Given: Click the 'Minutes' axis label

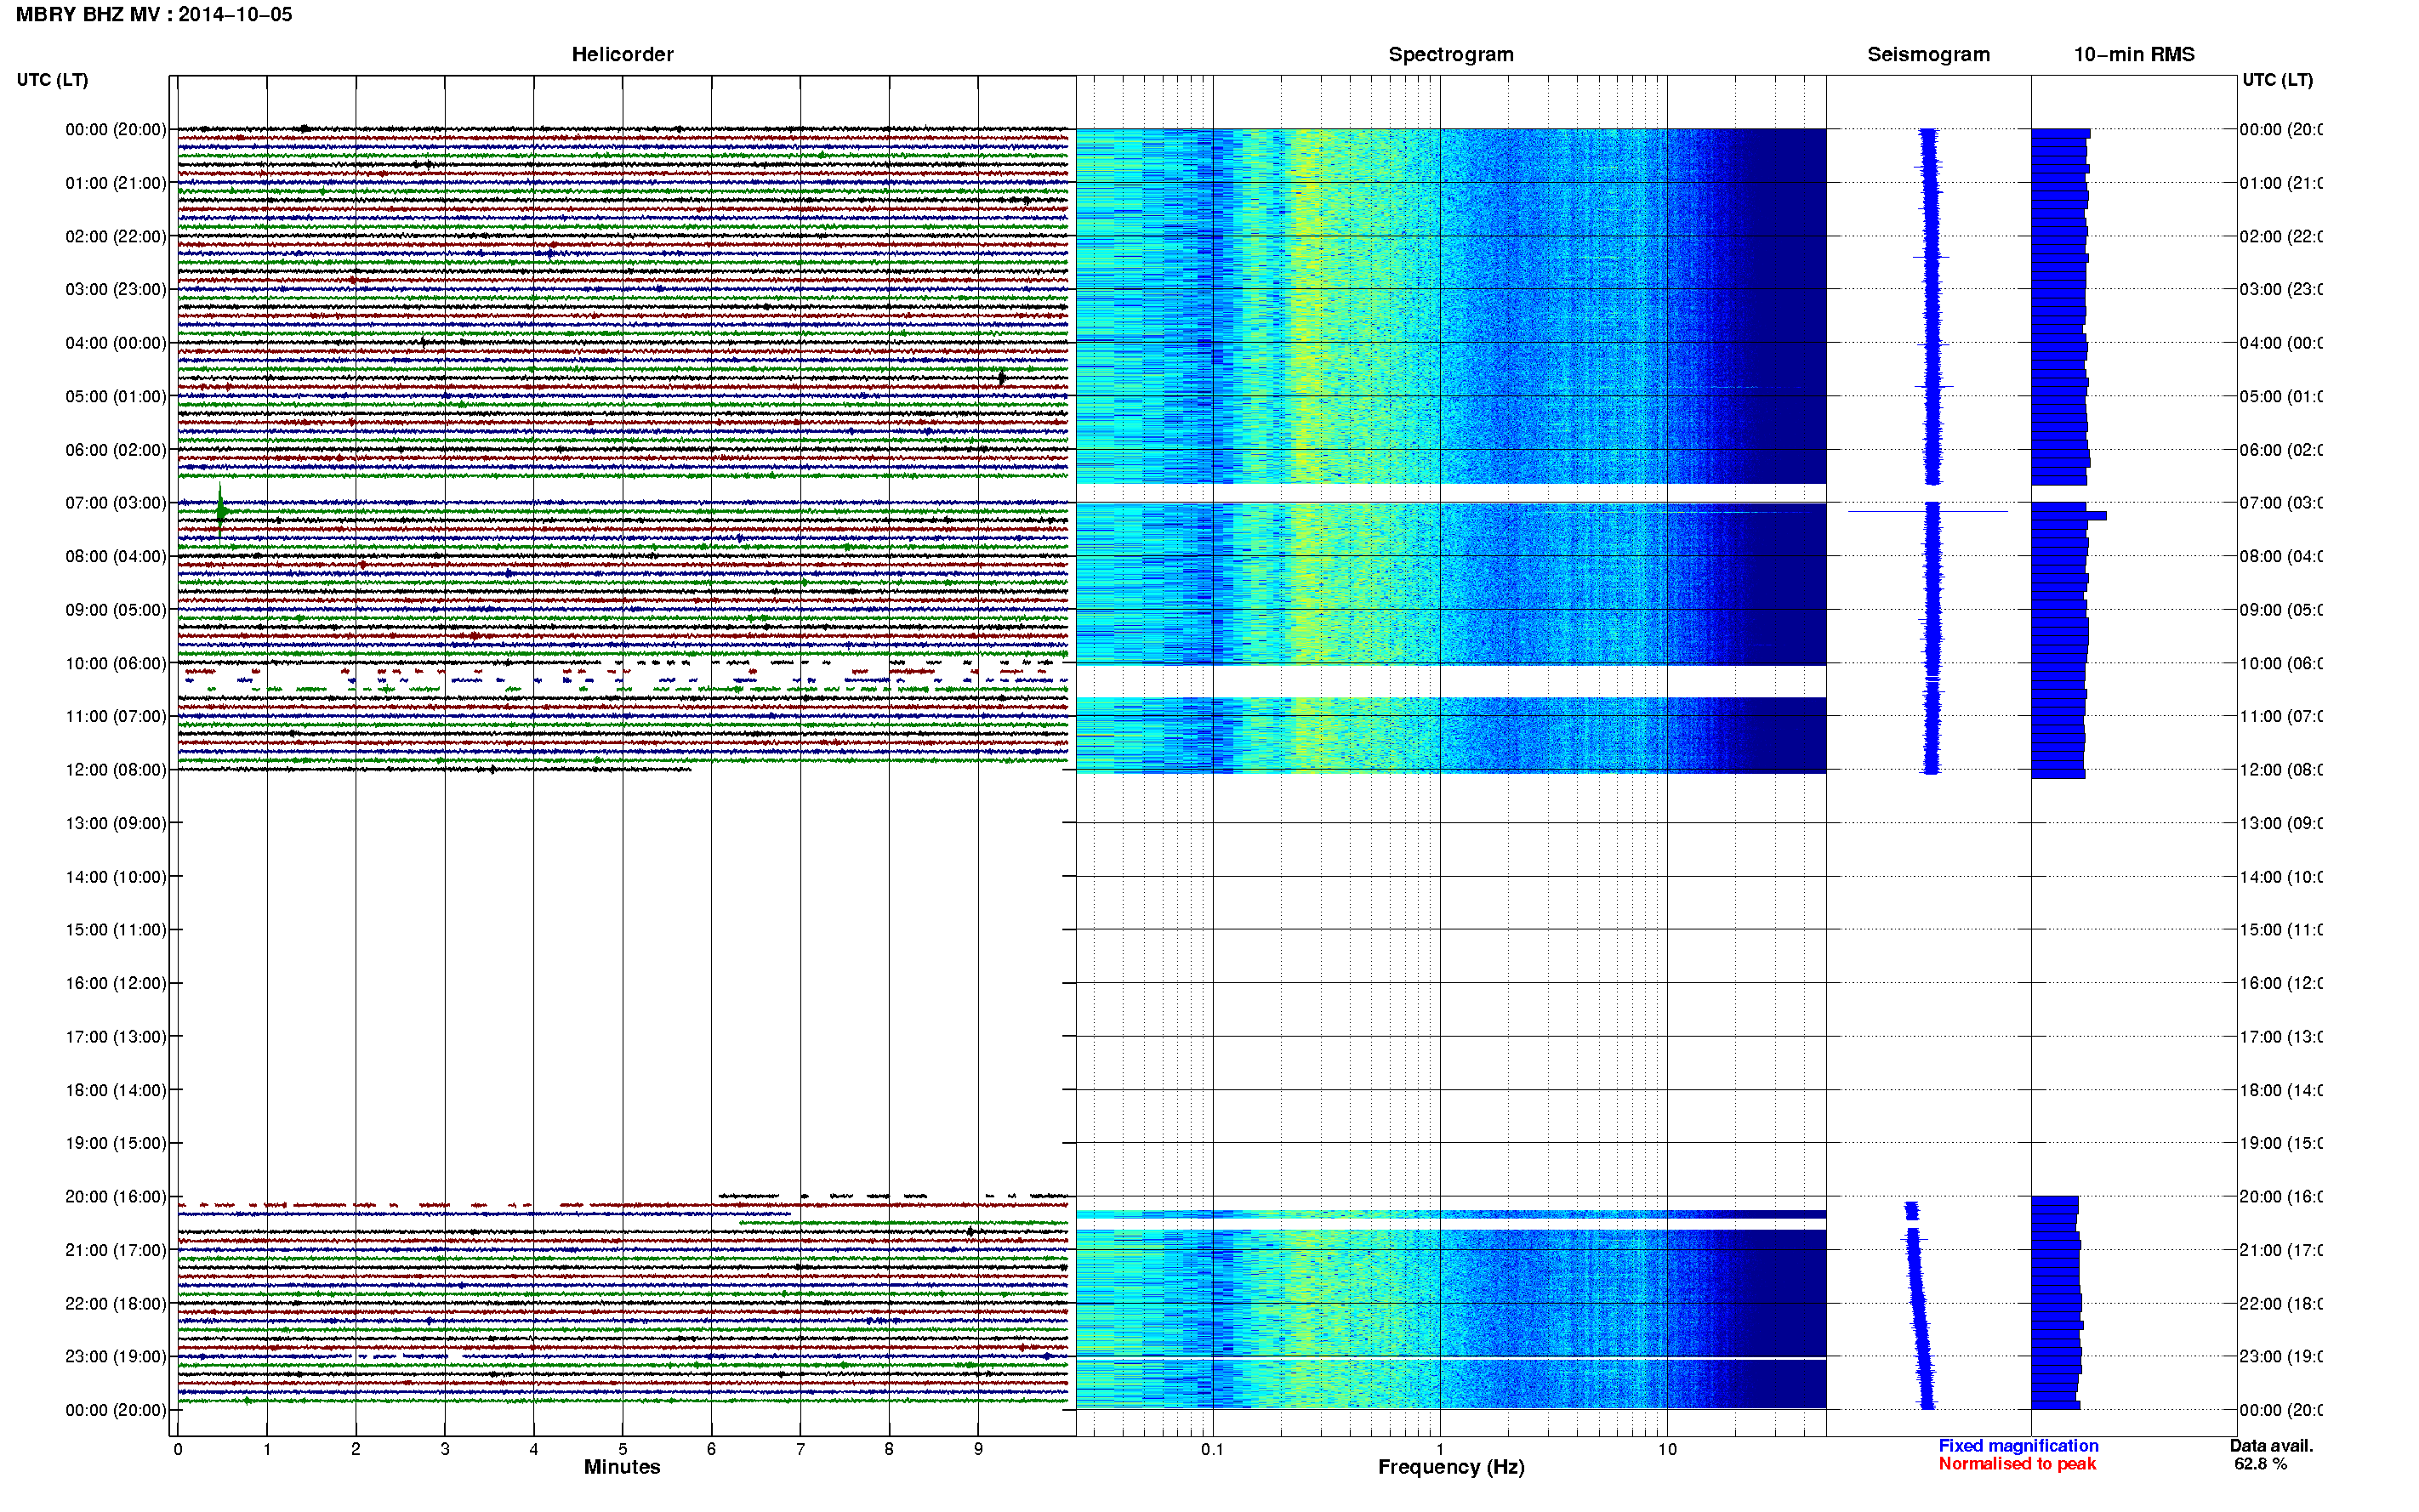Looking at the screenshot, I should [x=622, y=1467].
